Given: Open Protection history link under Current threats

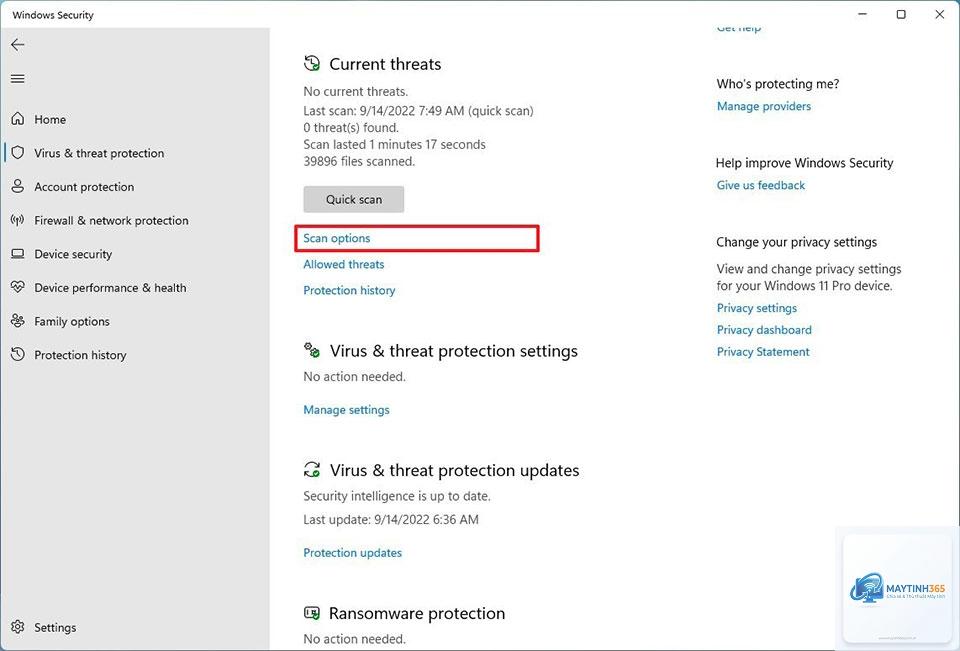Looking at the screenshot, I should click(349, 290).
